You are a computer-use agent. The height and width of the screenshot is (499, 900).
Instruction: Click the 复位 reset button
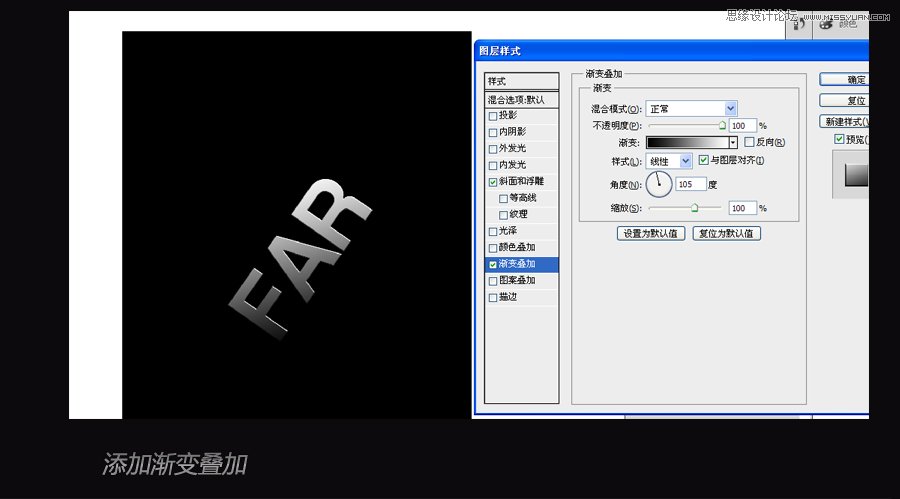[x=844, y=100]
